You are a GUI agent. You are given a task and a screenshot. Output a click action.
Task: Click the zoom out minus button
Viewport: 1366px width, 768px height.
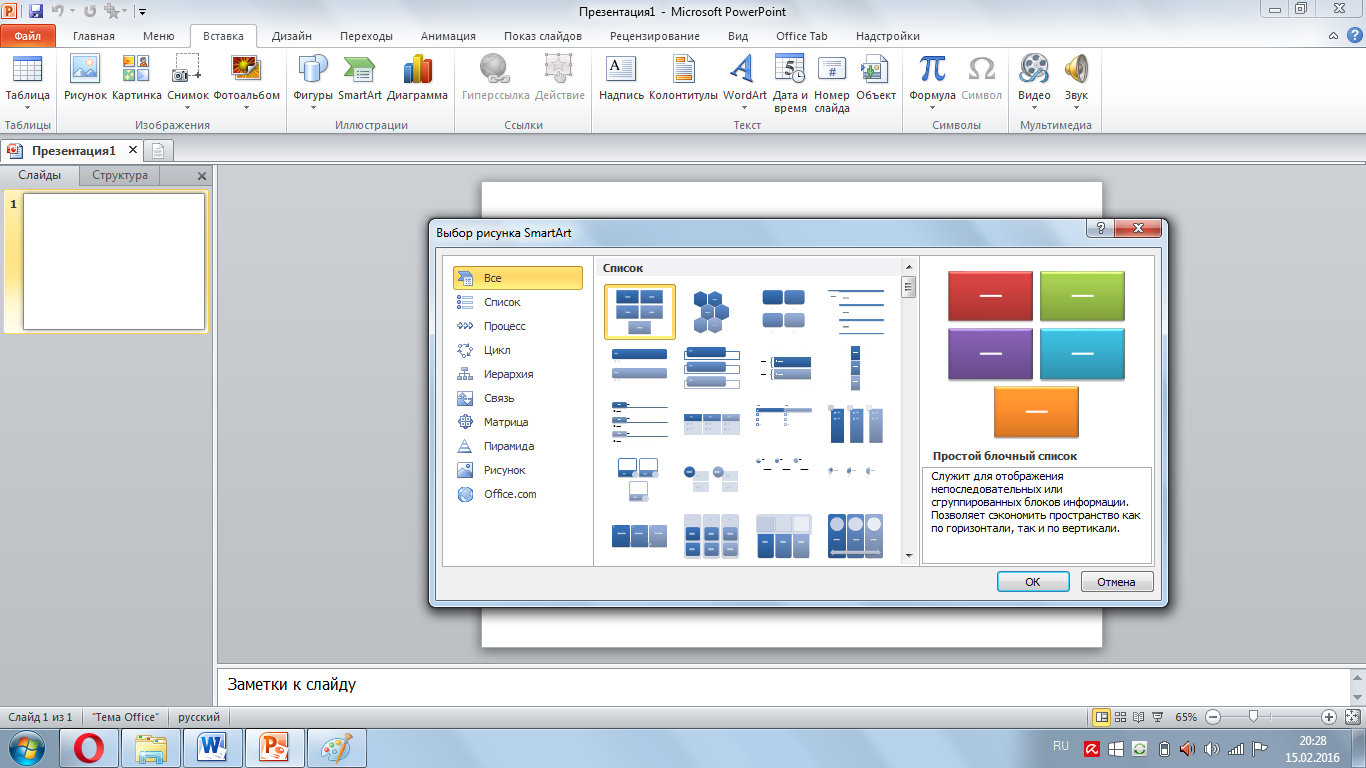tap(1213, 717)
